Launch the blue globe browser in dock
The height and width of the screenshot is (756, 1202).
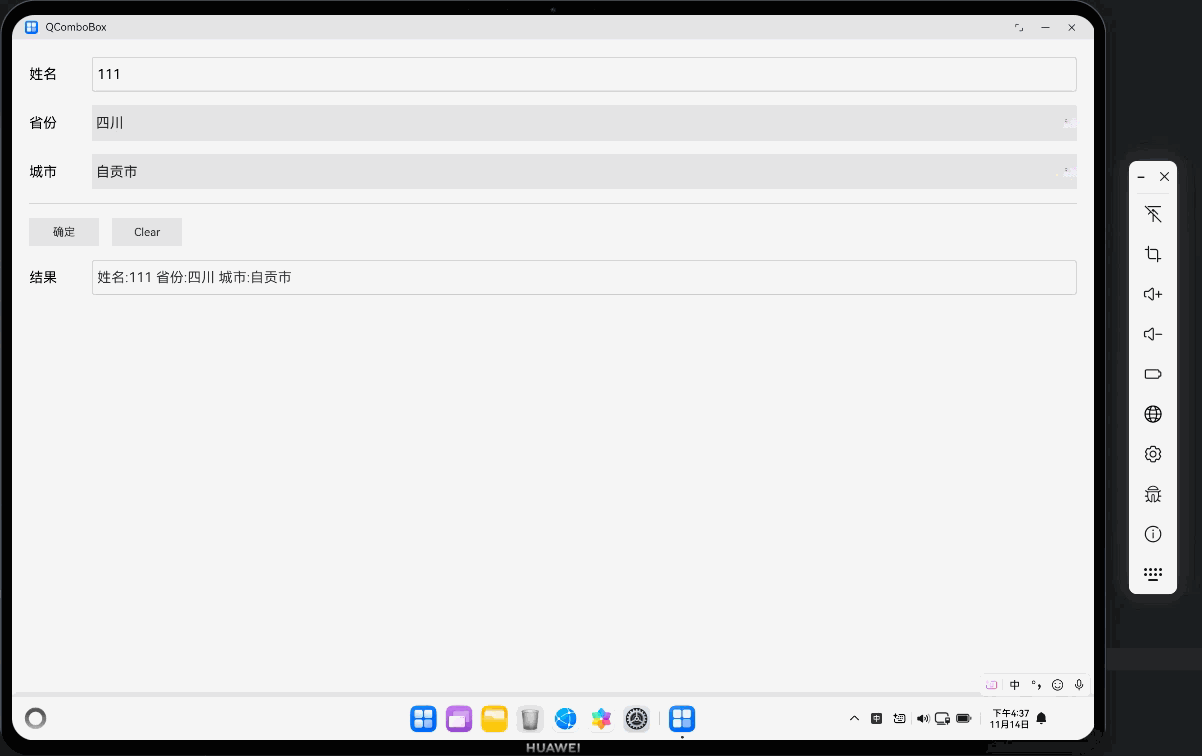566,718
